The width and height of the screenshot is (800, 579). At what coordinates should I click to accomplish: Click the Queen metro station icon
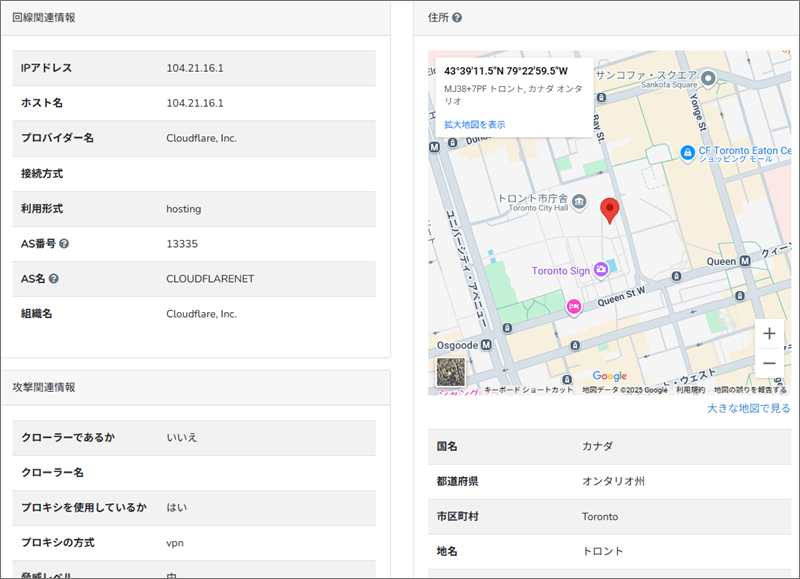745,261
